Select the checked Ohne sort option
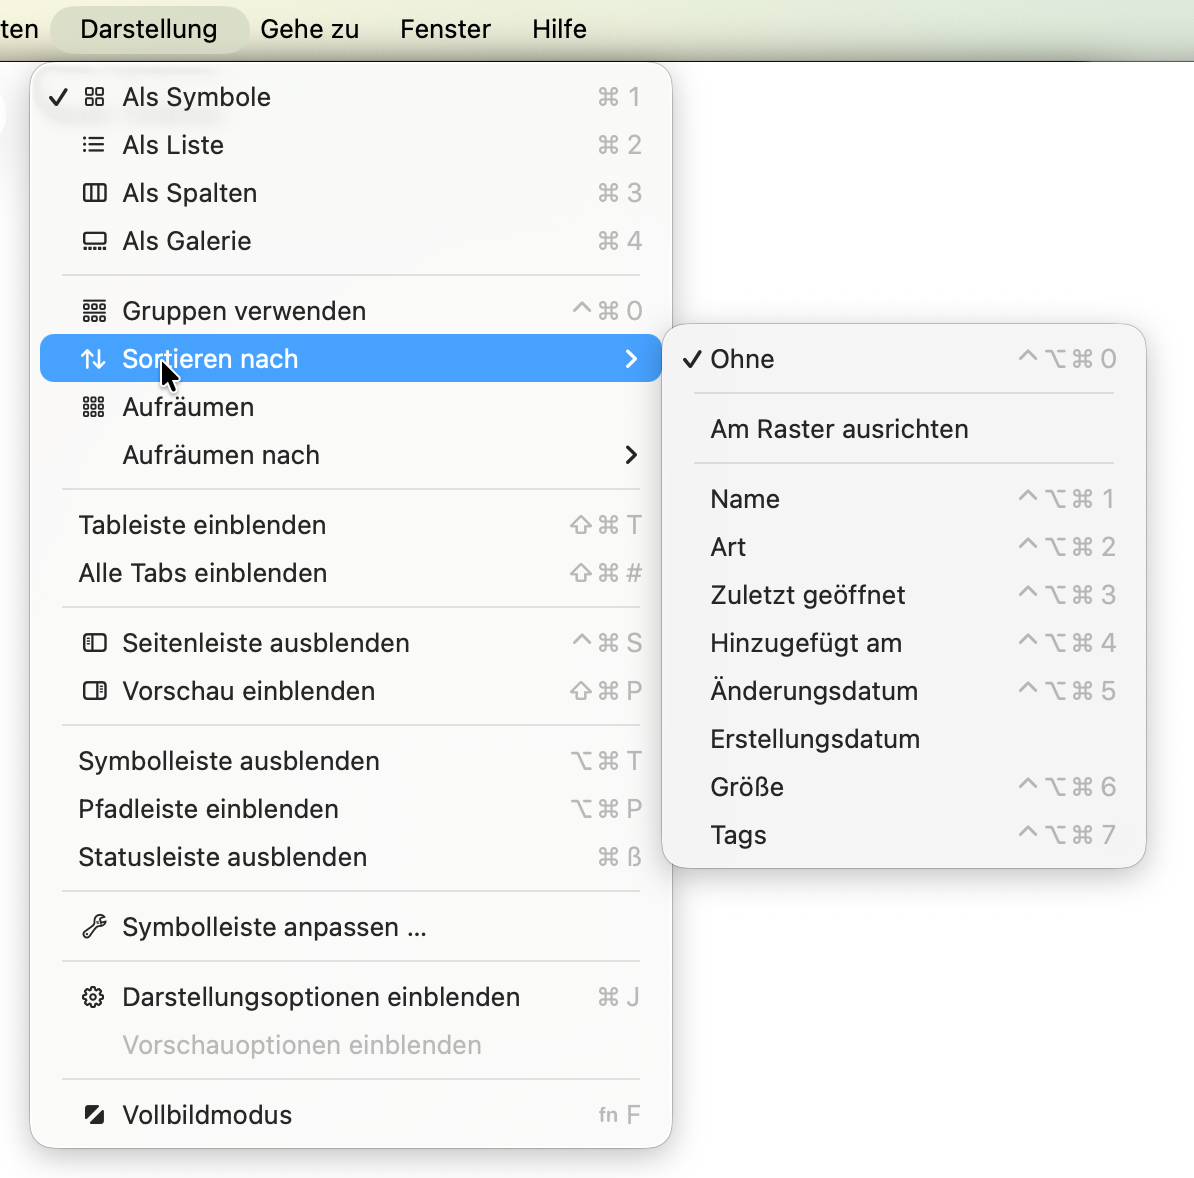Image resolution: width=1194 pixels, height=1178 pixels. pos(742,359)
